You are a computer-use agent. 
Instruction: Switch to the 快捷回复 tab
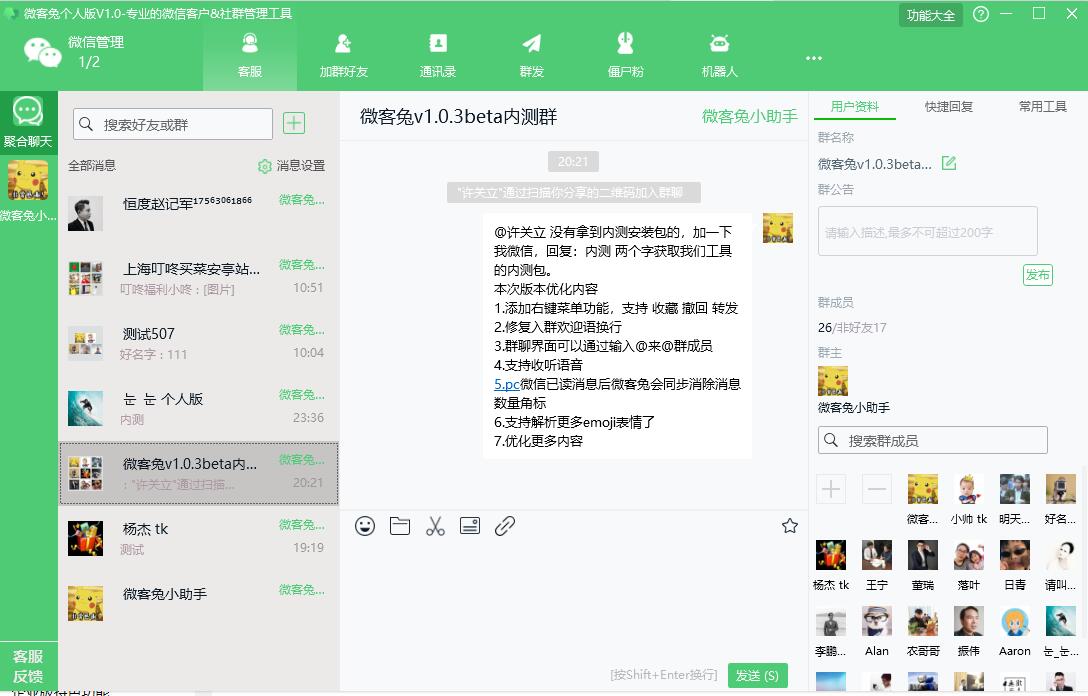point(949,107)
